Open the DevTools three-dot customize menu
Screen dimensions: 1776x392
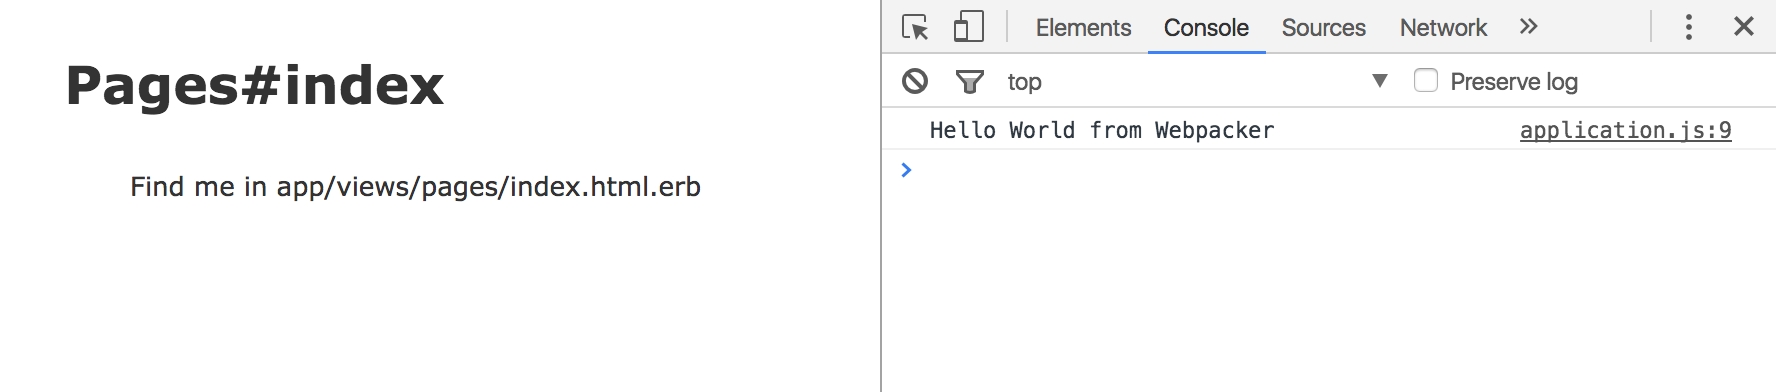(x=1688, y=27)
